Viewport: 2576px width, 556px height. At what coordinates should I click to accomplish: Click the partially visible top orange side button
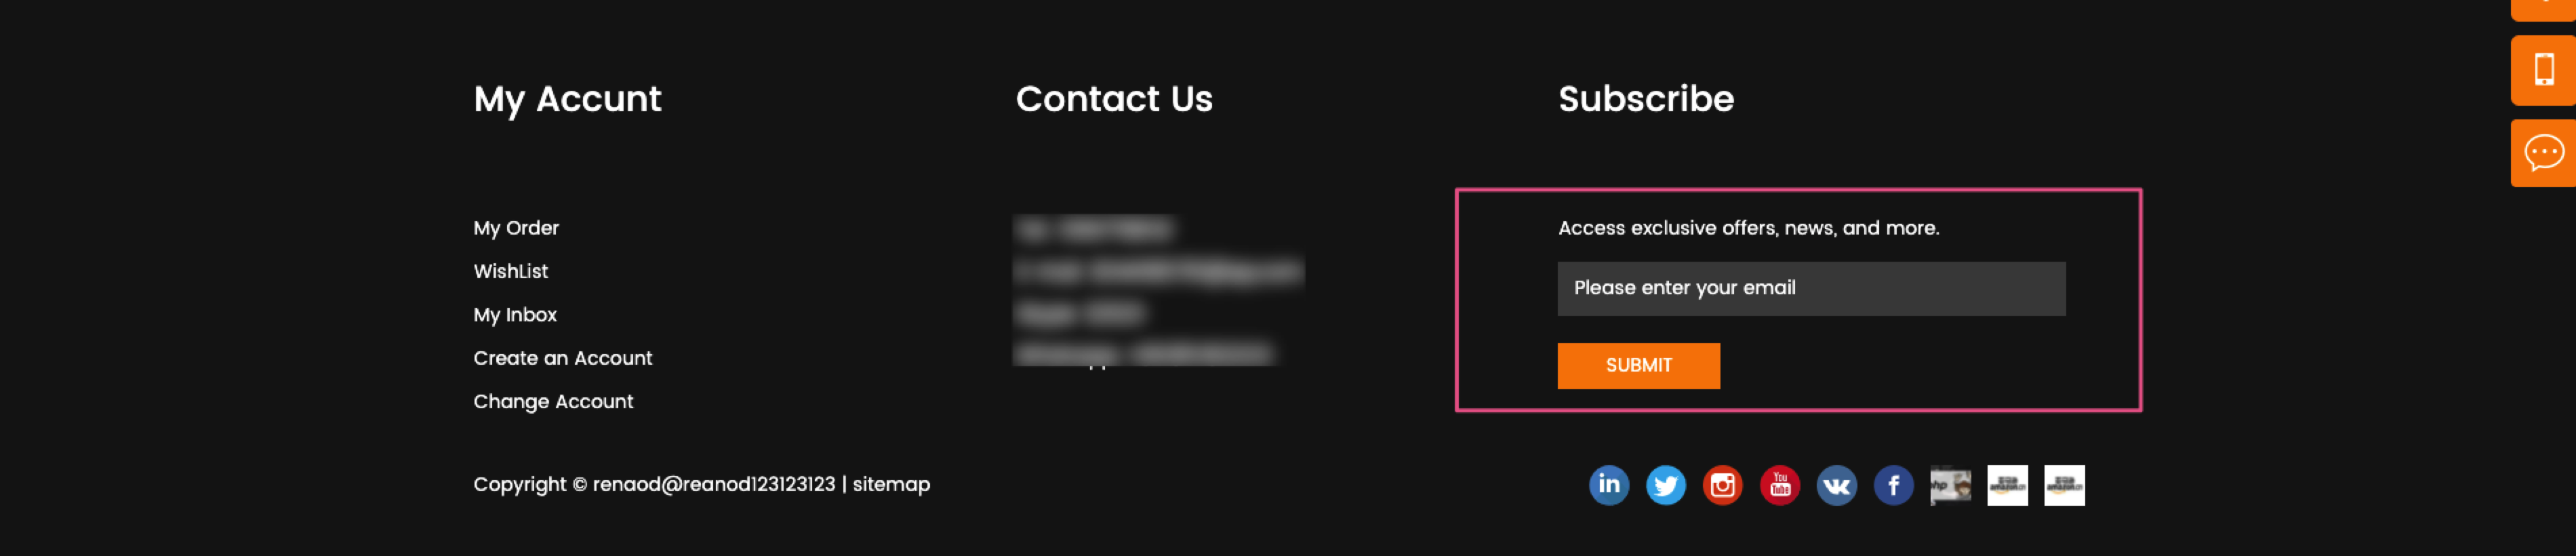[2543, 9]
